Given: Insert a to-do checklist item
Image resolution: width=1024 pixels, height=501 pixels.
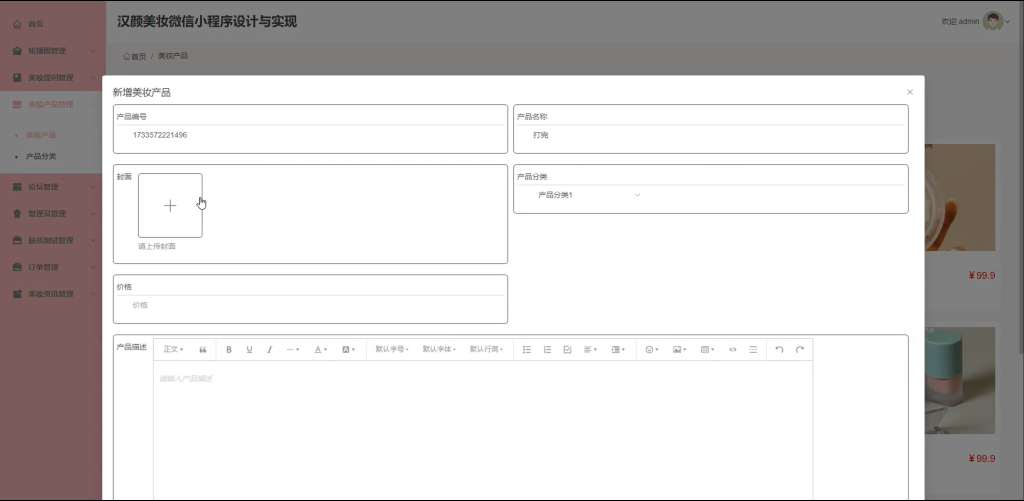Looking at the screenshot, I should coord(568,349).
